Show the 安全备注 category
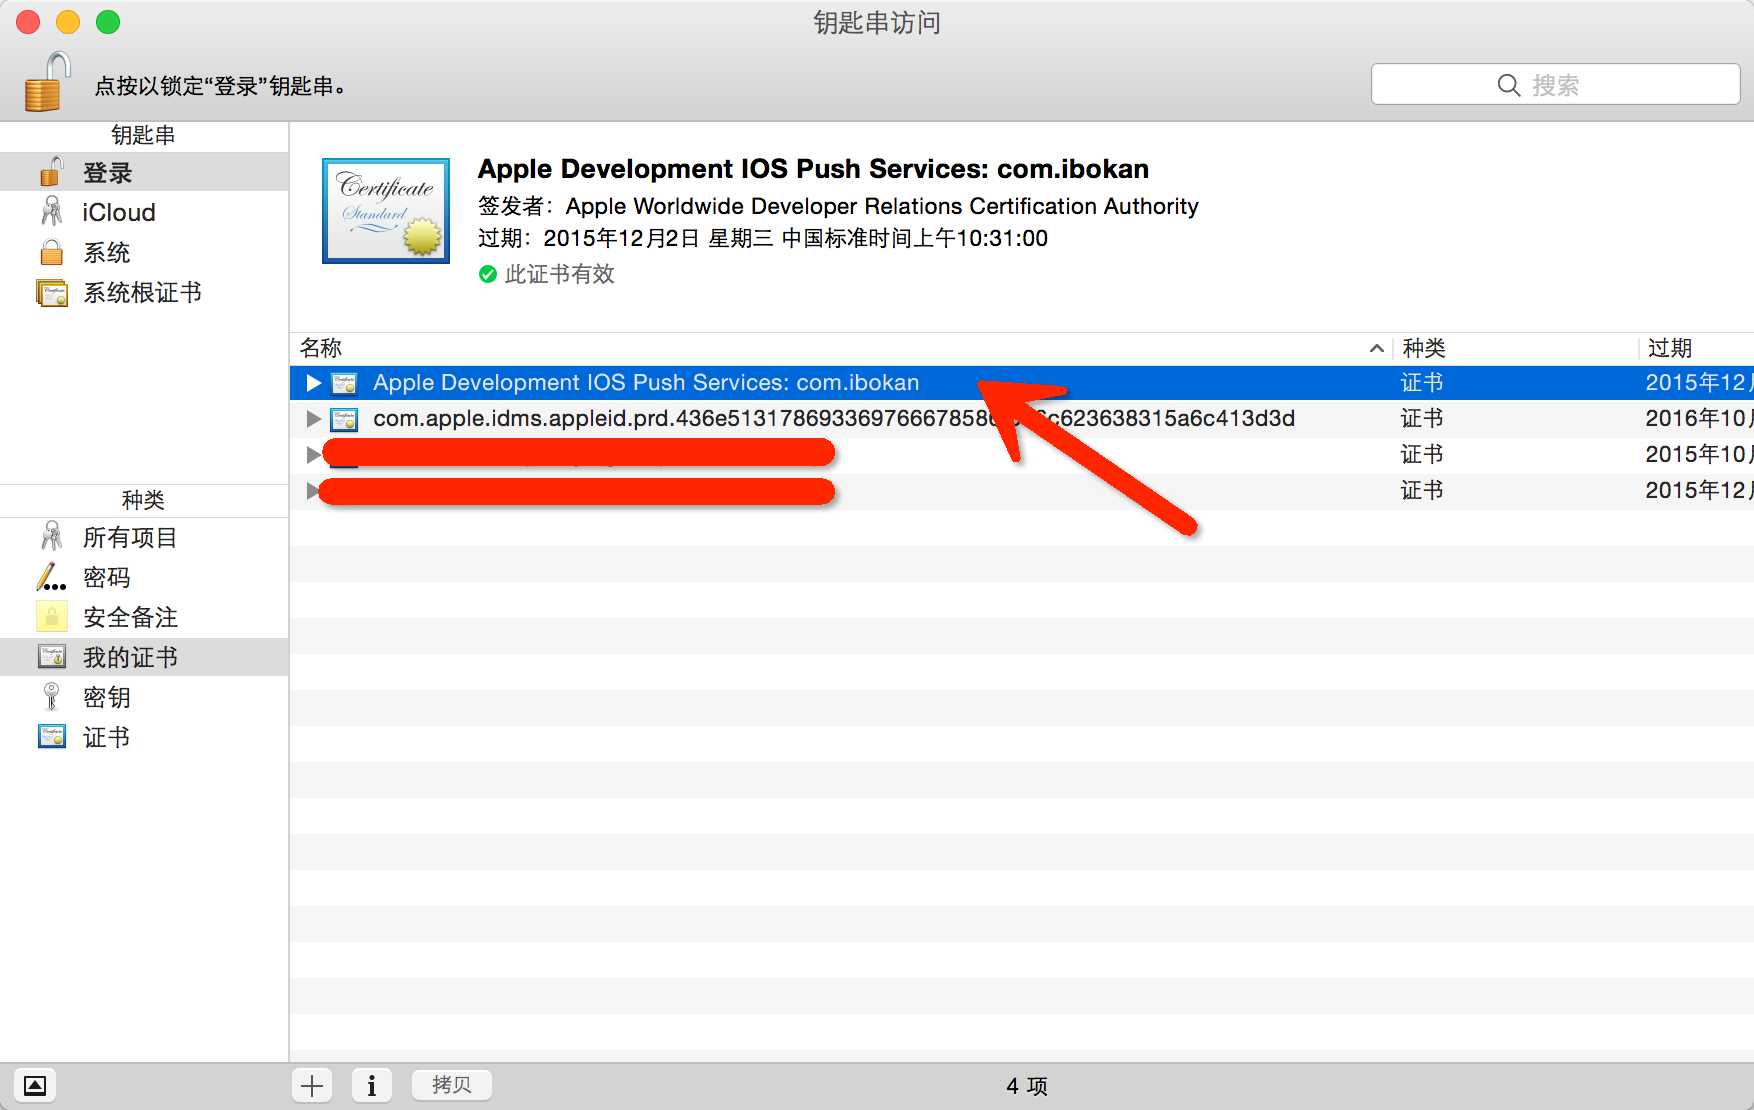 click(x=144, y=617)
